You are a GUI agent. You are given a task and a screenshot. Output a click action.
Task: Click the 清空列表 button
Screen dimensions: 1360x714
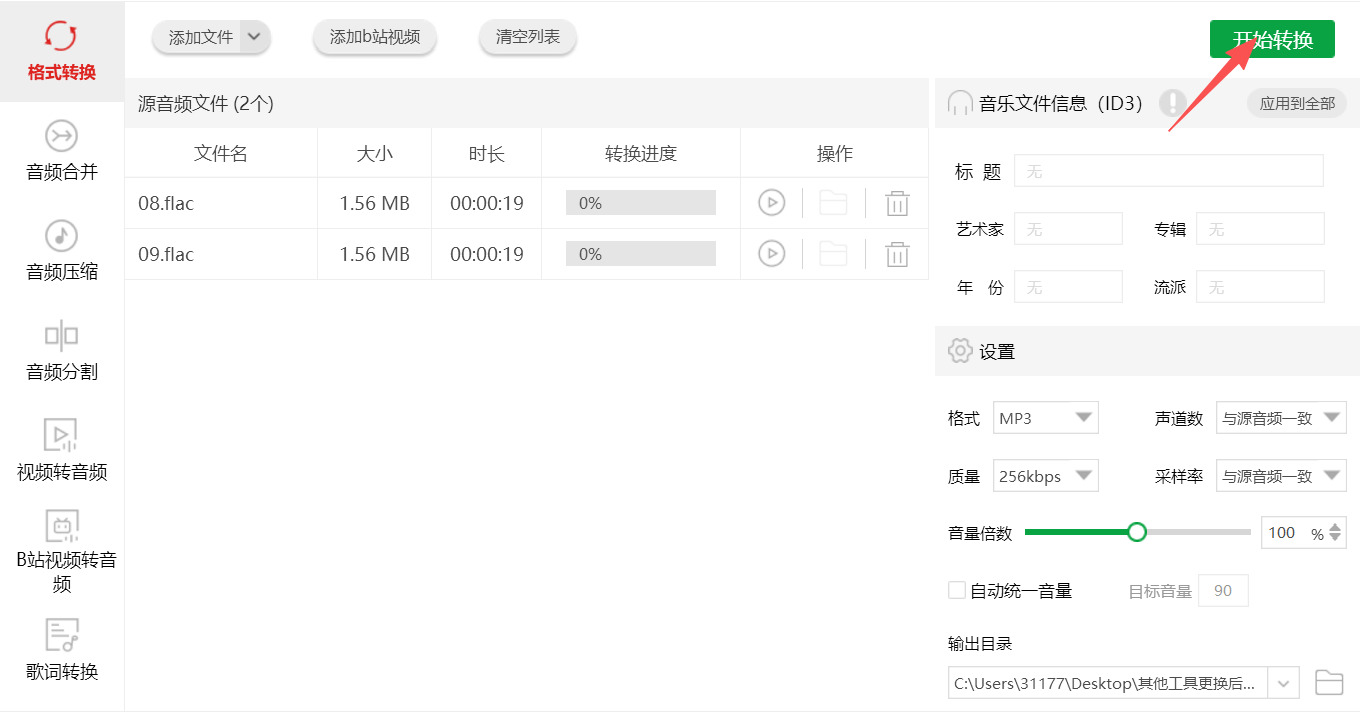coord(528,38)
